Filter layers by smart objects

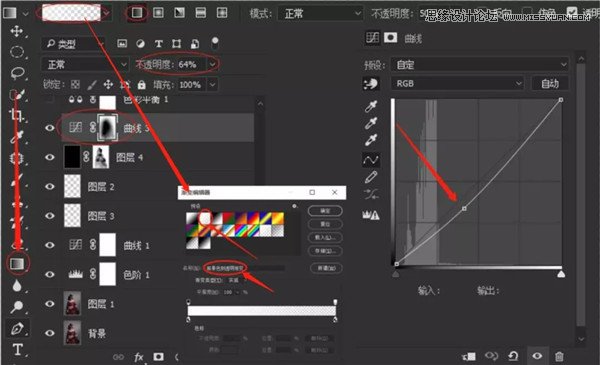point(195,44)
